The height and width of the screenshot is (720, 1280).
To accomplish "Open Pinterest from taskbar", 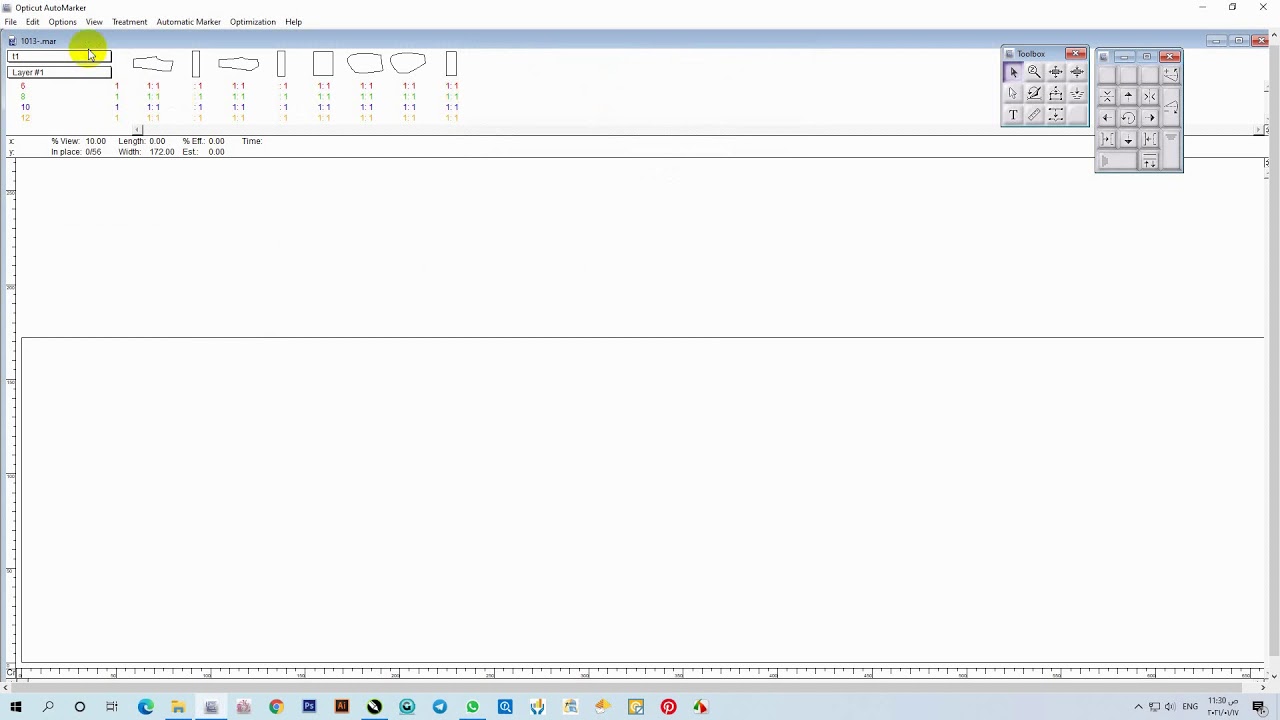I will click(x=668, y=707).
